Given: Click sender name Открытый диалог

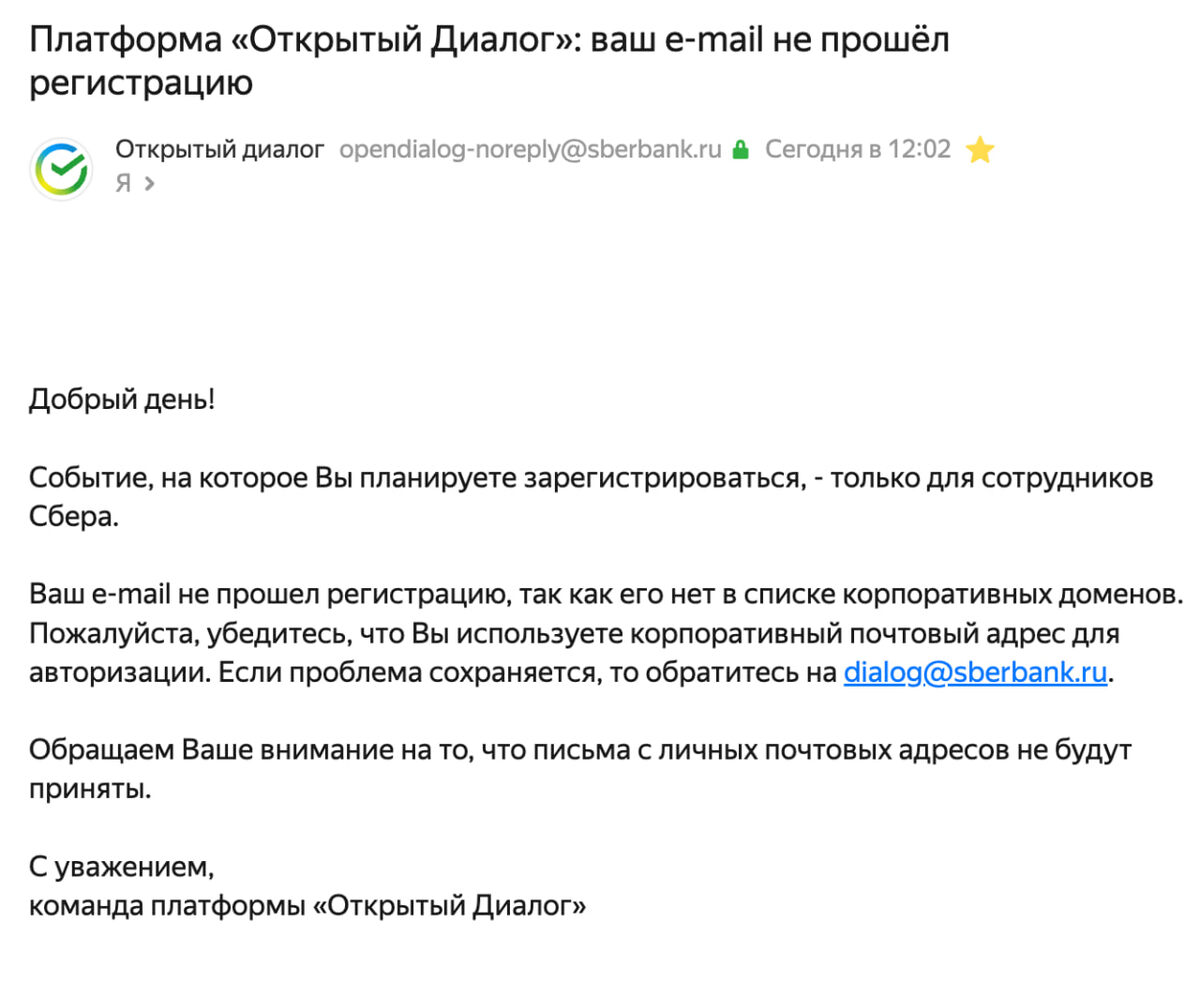Looking at the screenshot, I should 220,150.
